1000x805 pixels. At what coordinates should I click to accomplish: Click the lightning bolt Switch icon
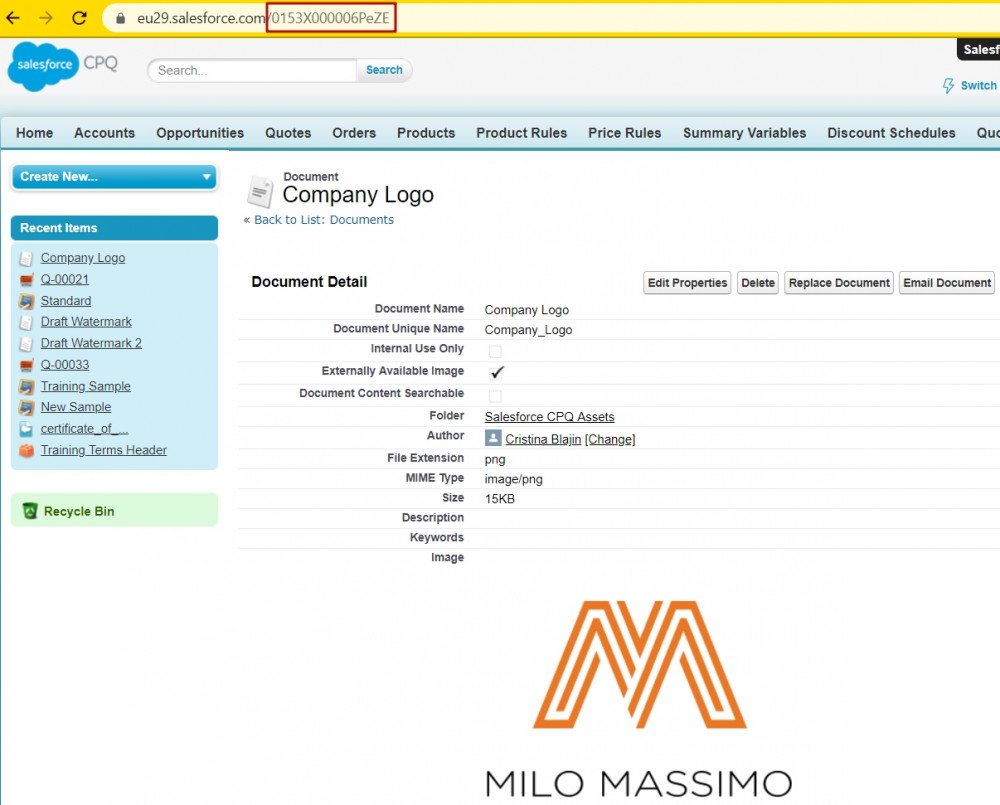(x=948, y=85)
